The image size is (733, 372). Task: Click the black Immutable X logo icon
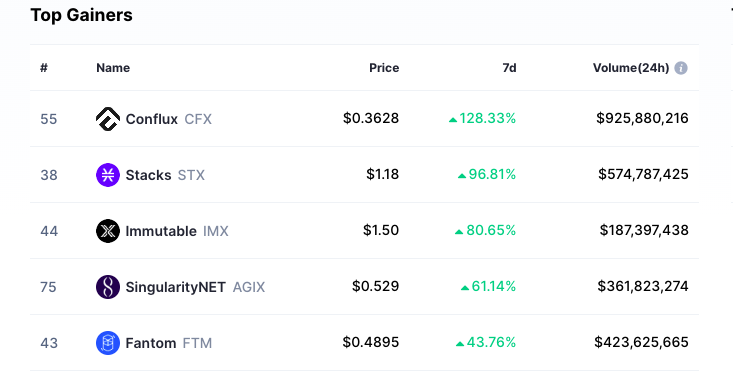click(108, 231)
